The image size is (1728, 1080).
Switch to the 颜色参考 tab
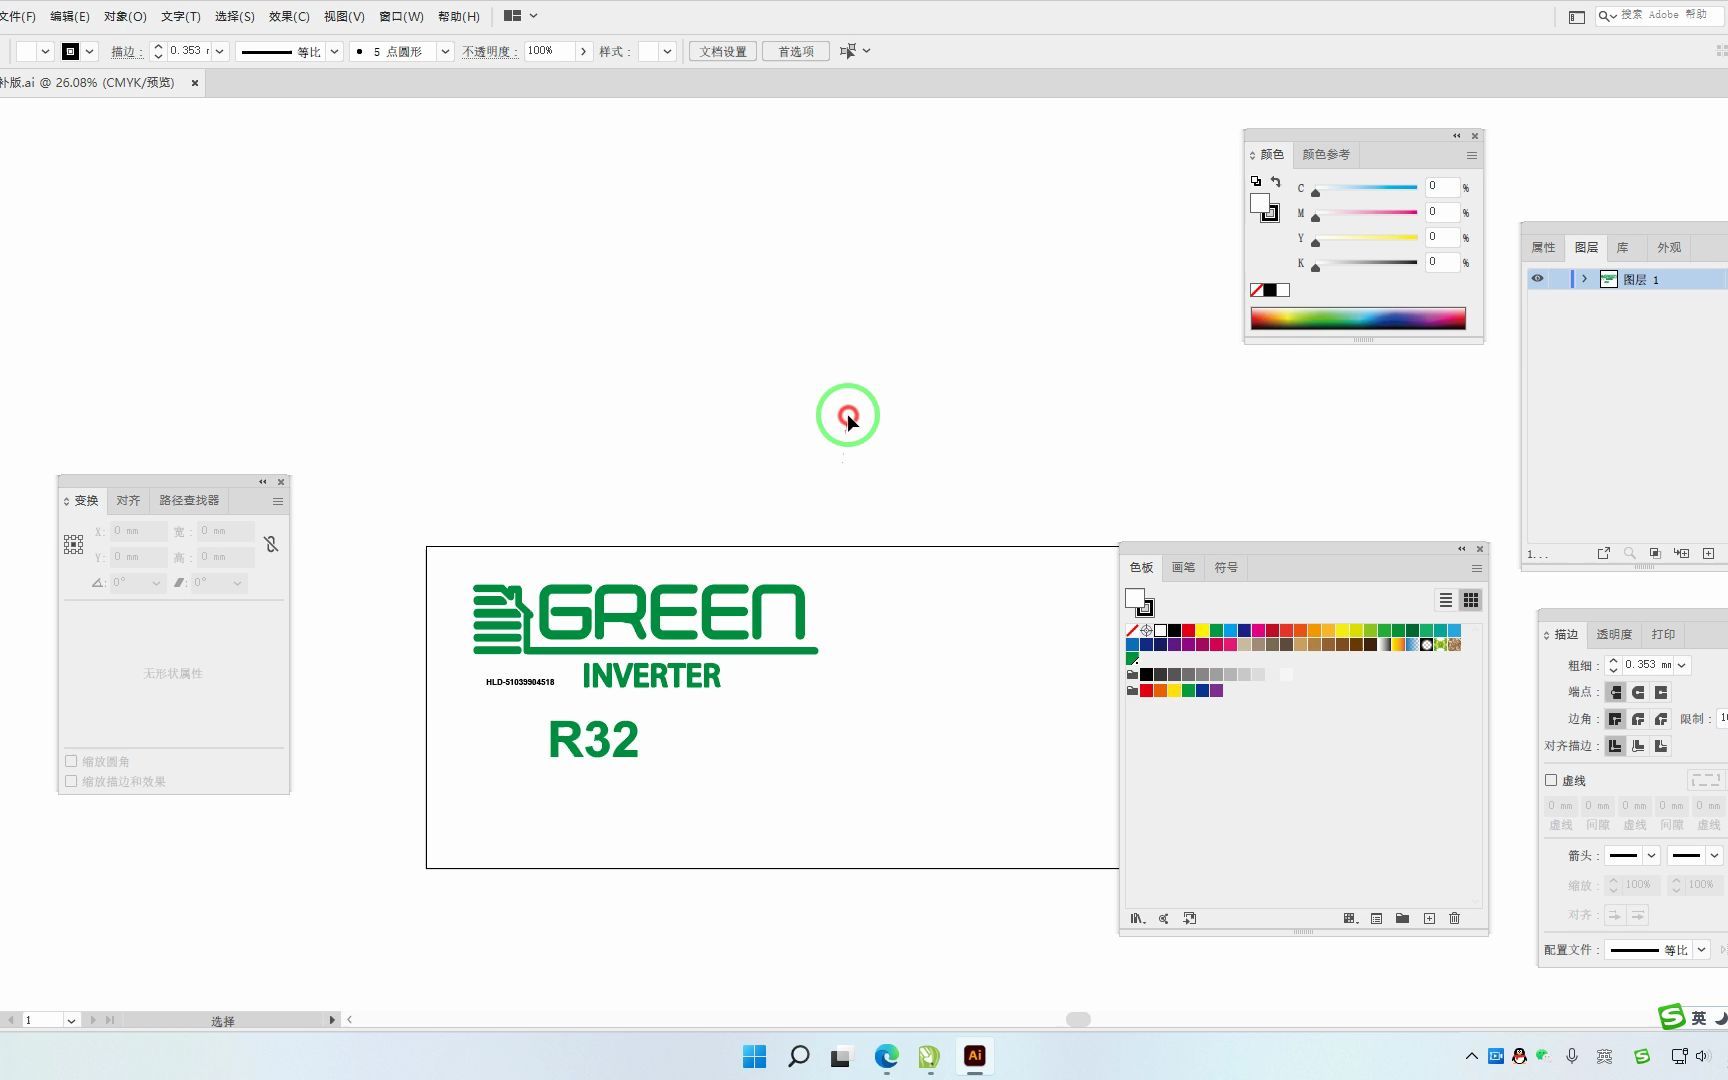click(1326, 155)
